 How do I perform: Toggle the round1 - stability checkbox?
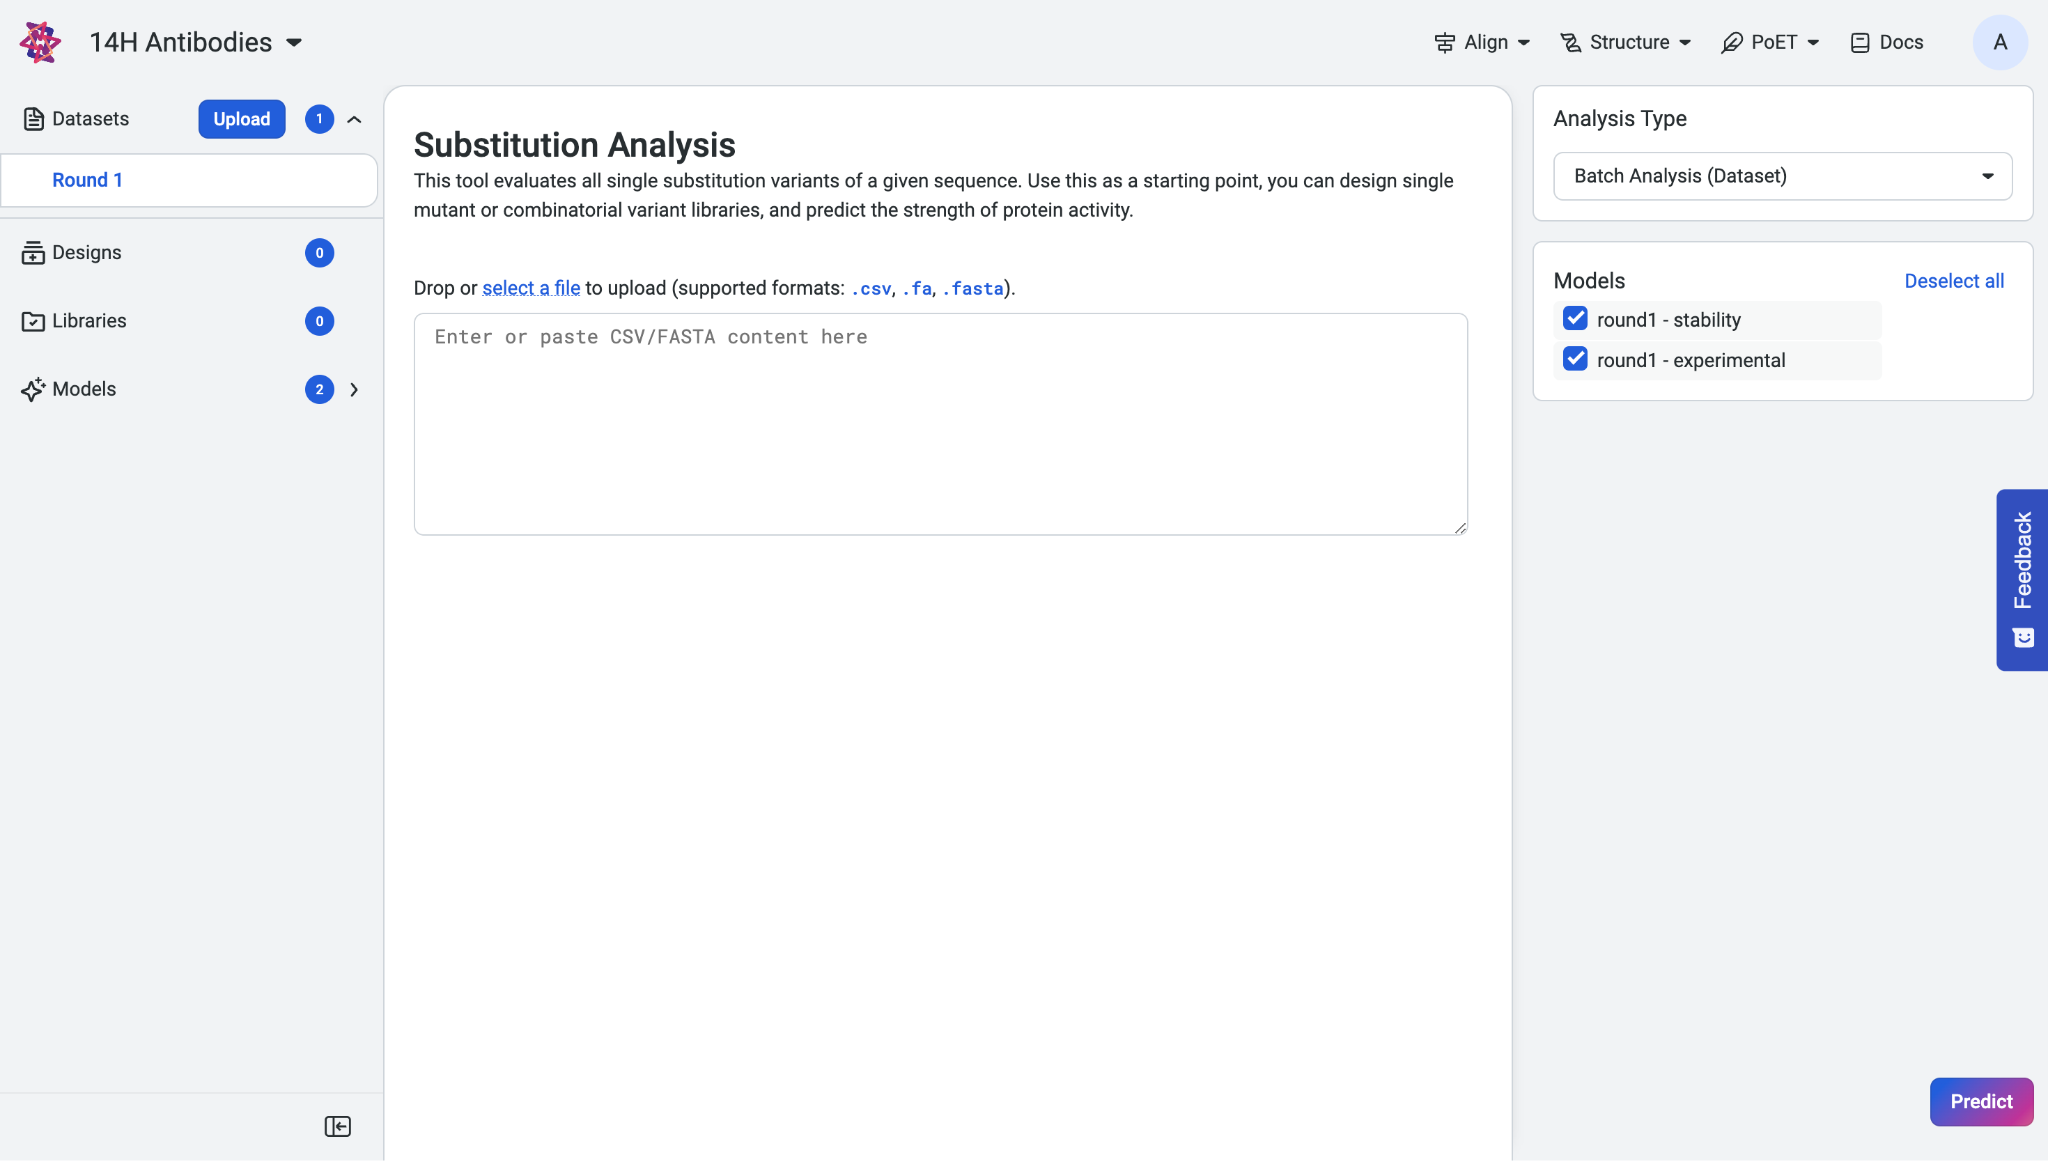coord(1575,319)
